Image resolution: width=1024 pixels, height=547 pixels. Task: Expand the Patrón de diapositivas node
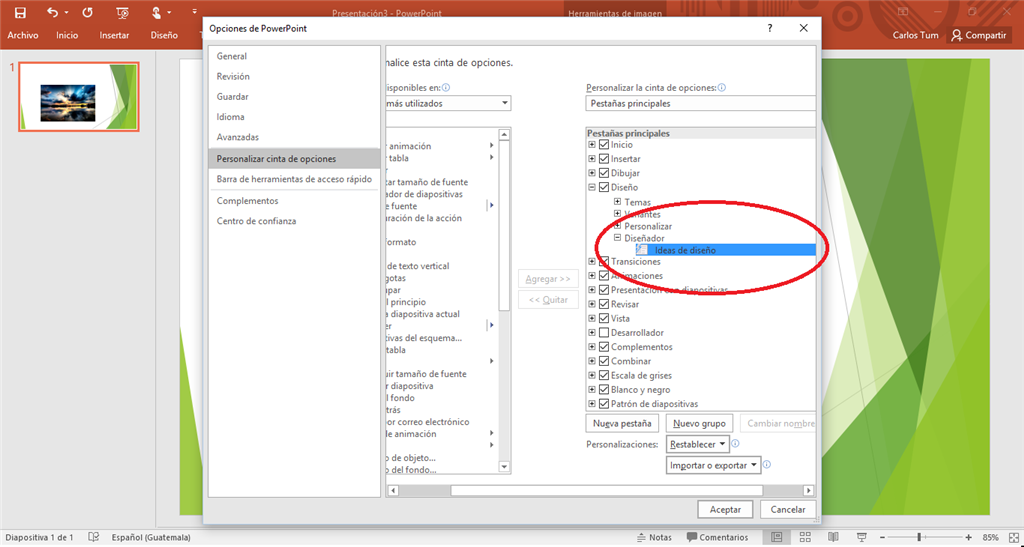click(x=592, y=404)
